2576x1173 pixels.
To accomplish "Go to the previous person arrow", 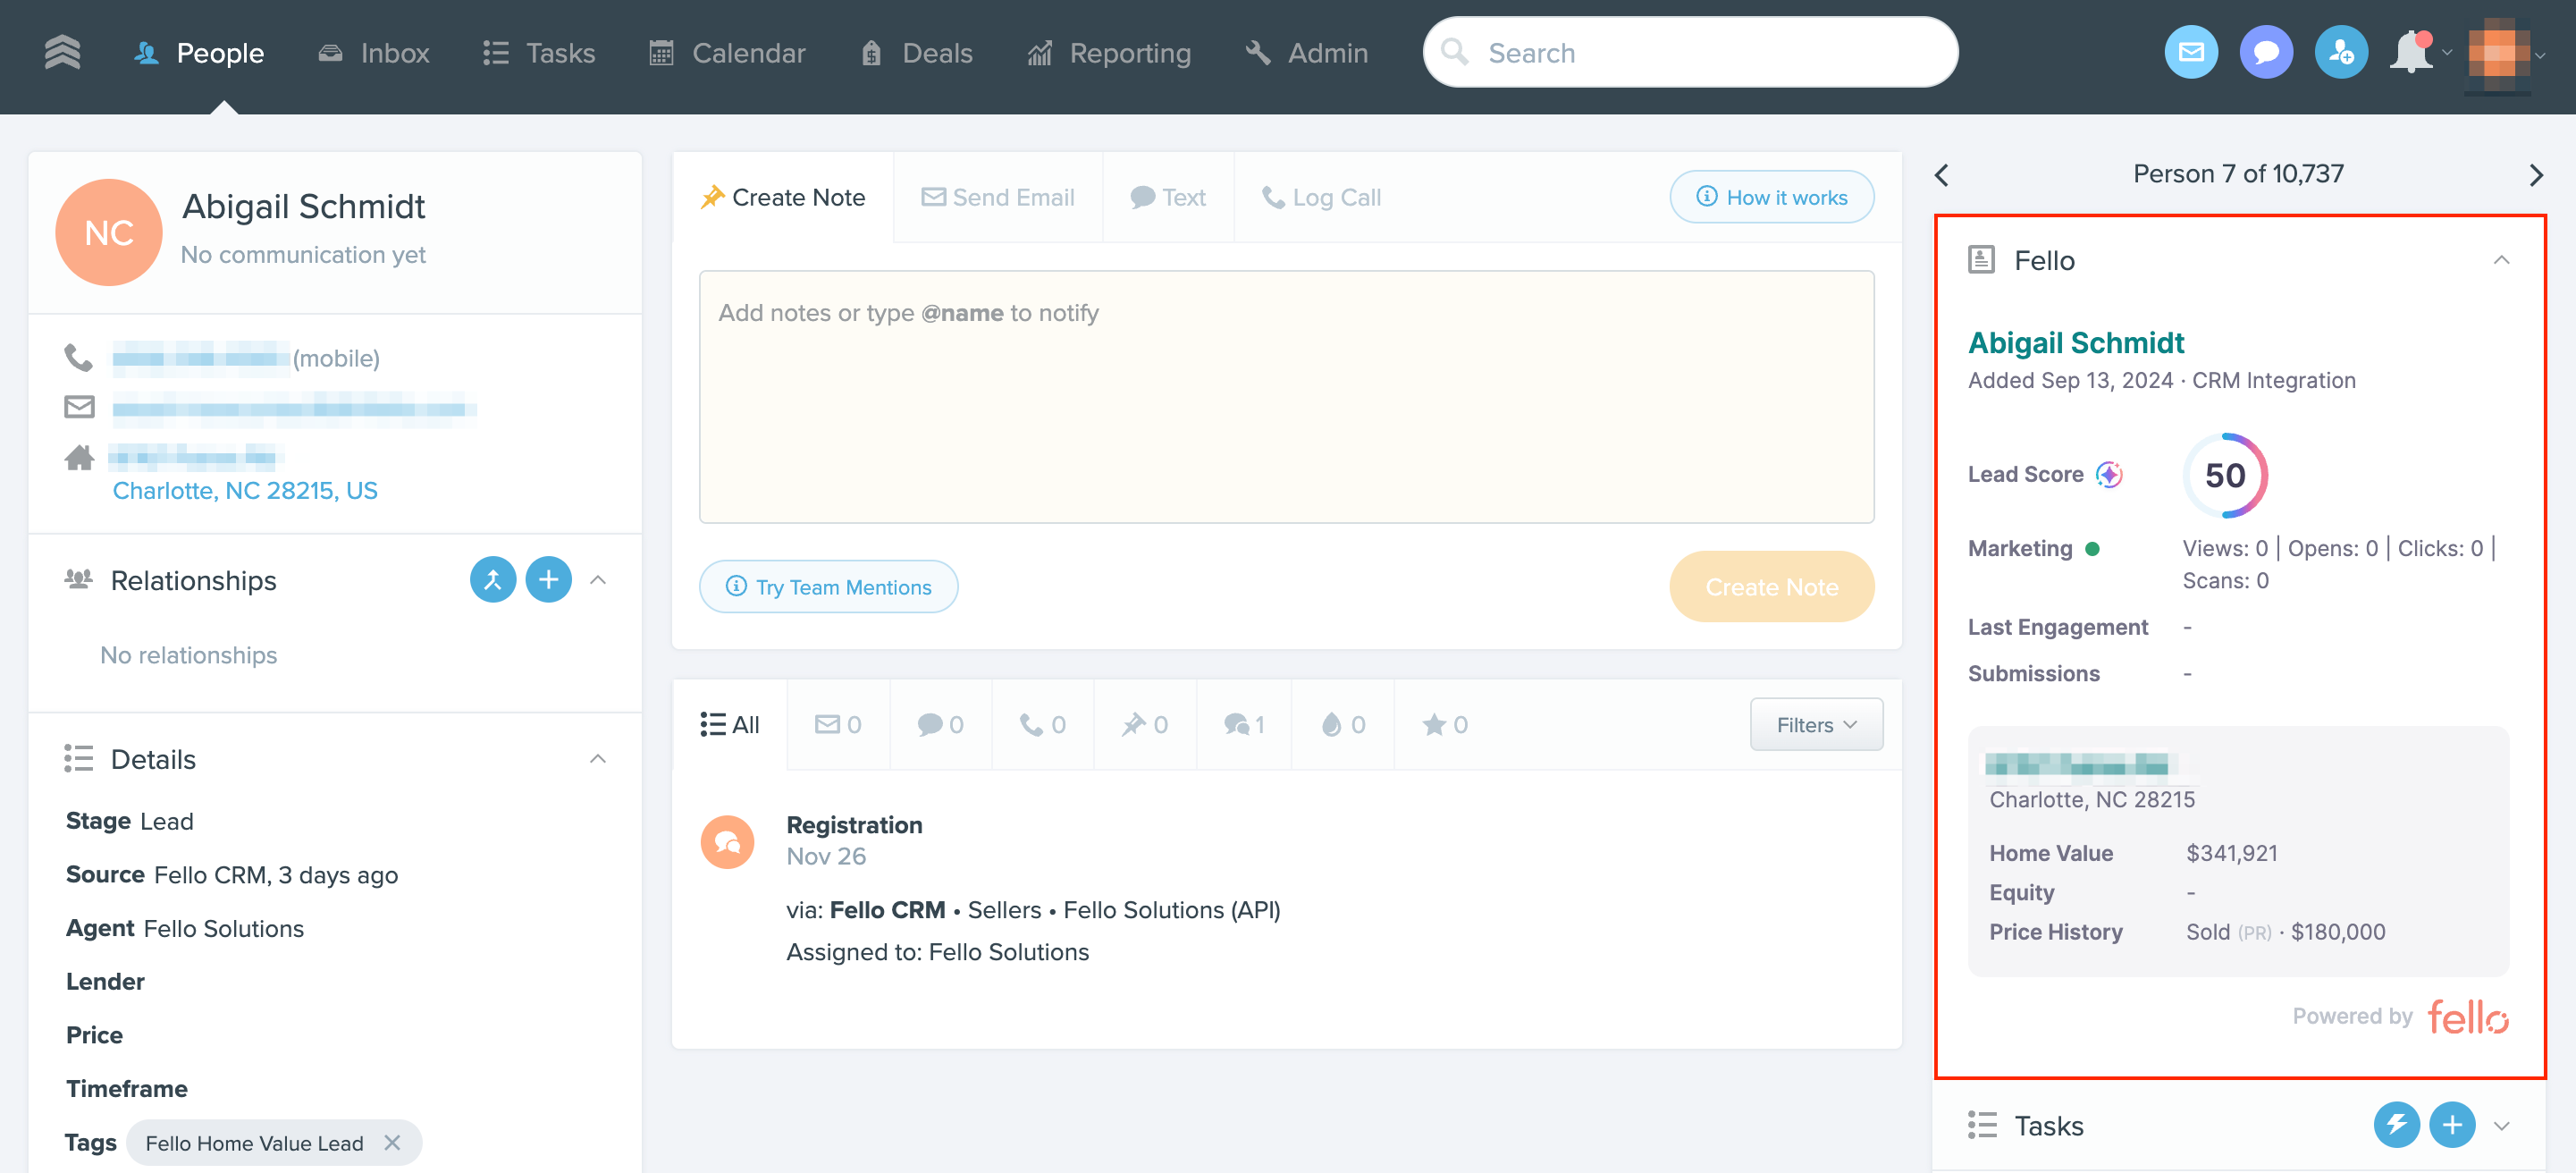I will pos(1941,175).
